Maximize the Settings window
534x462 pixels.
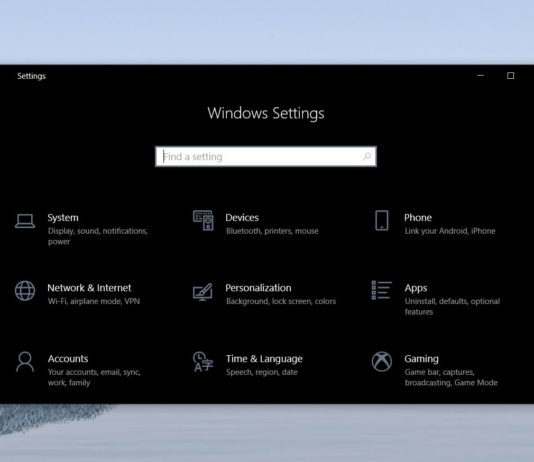[x=510, y=75]
